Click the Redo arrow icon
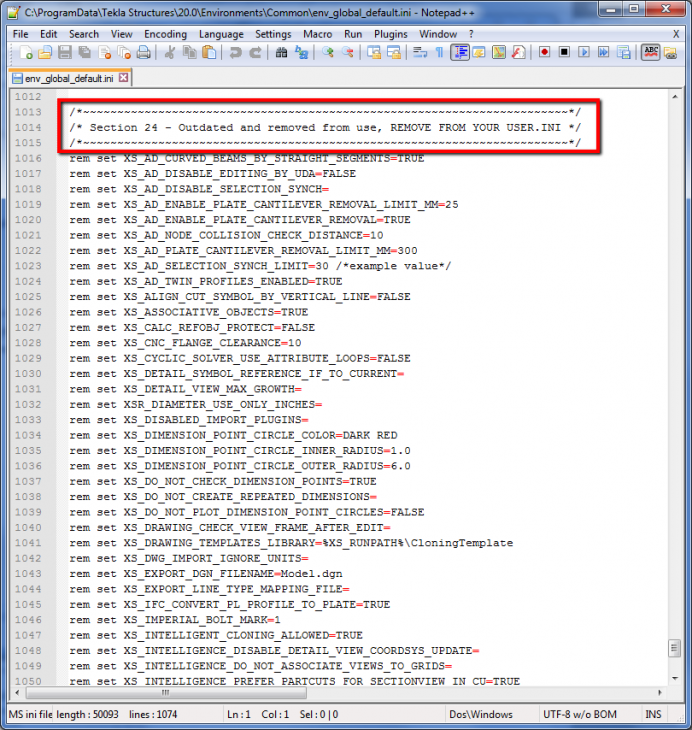 (255, 53)
